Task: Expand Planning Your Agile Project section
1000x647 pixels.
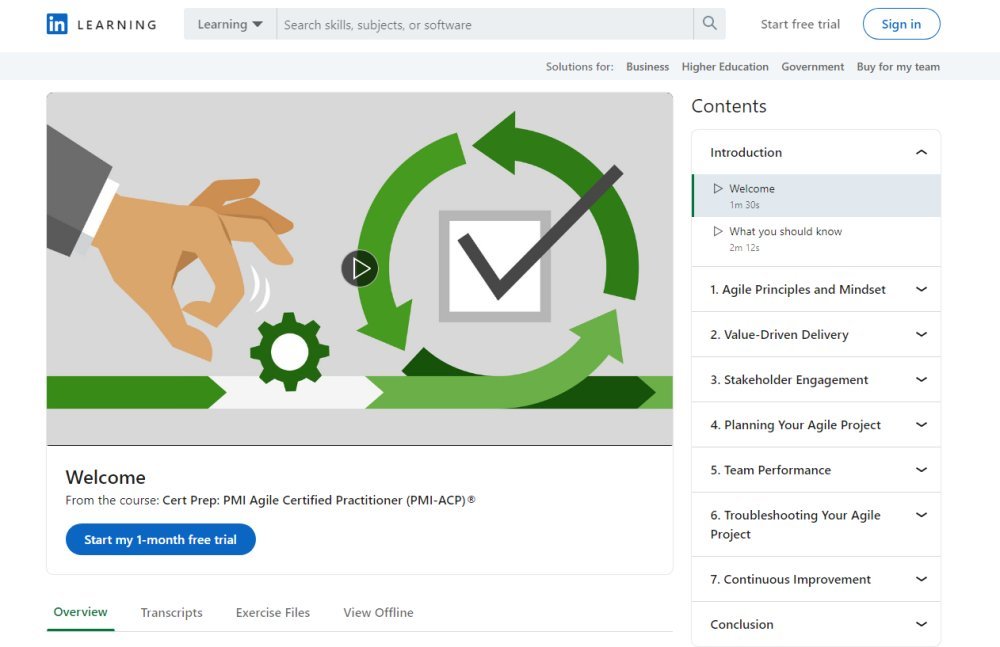Action: [816, 425]
